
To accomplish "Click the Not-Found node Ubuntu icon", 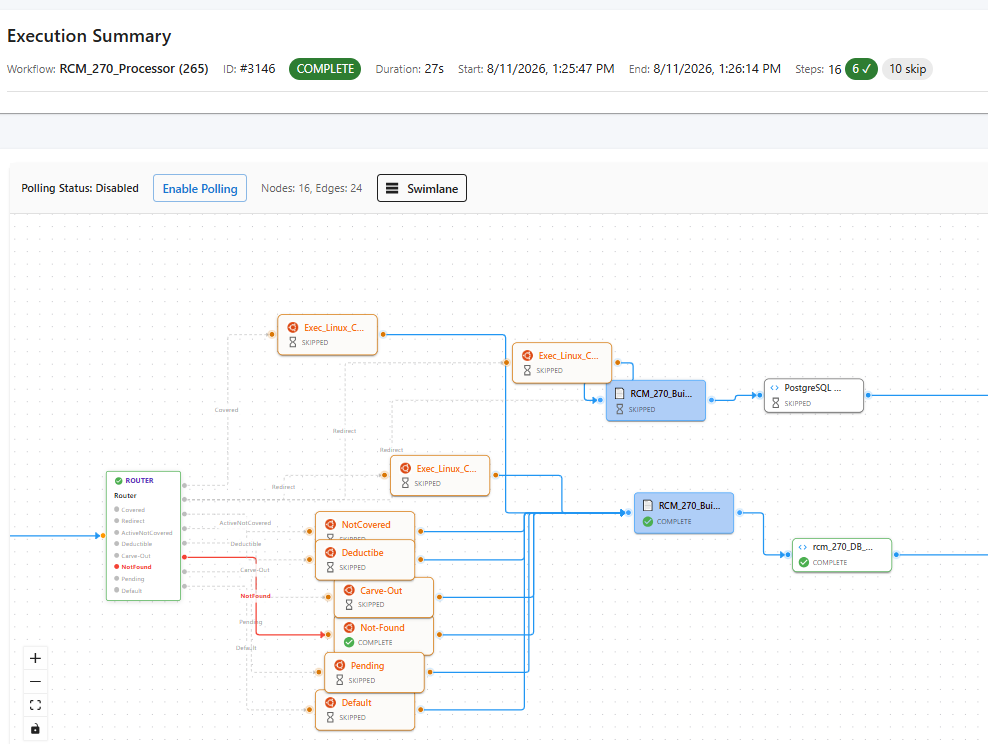I will click(x=349, y=627).
